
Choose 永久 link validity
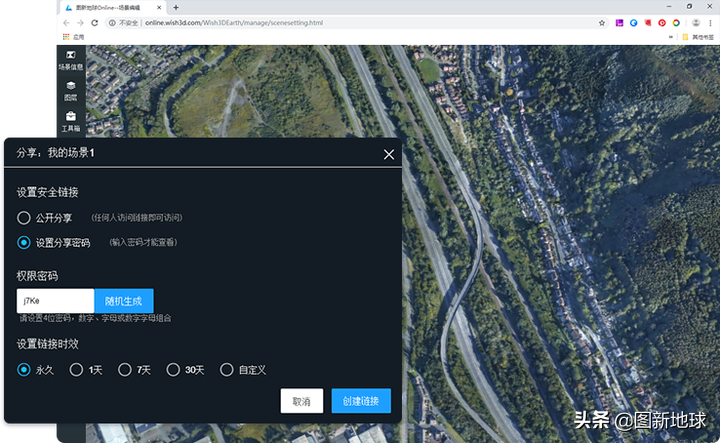(23, 370)
